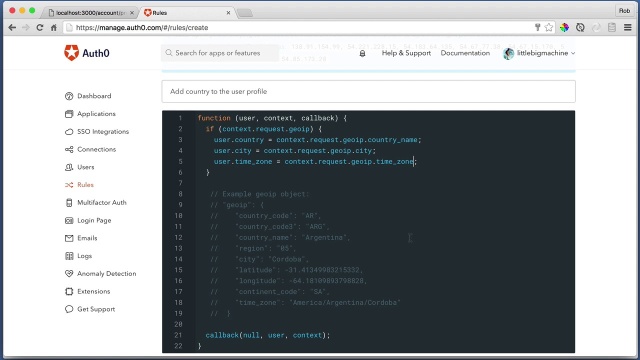The width and height of the screenshot is (640, 360).
Task: Open the Rules sidebar item
Action: coord(85,185)
